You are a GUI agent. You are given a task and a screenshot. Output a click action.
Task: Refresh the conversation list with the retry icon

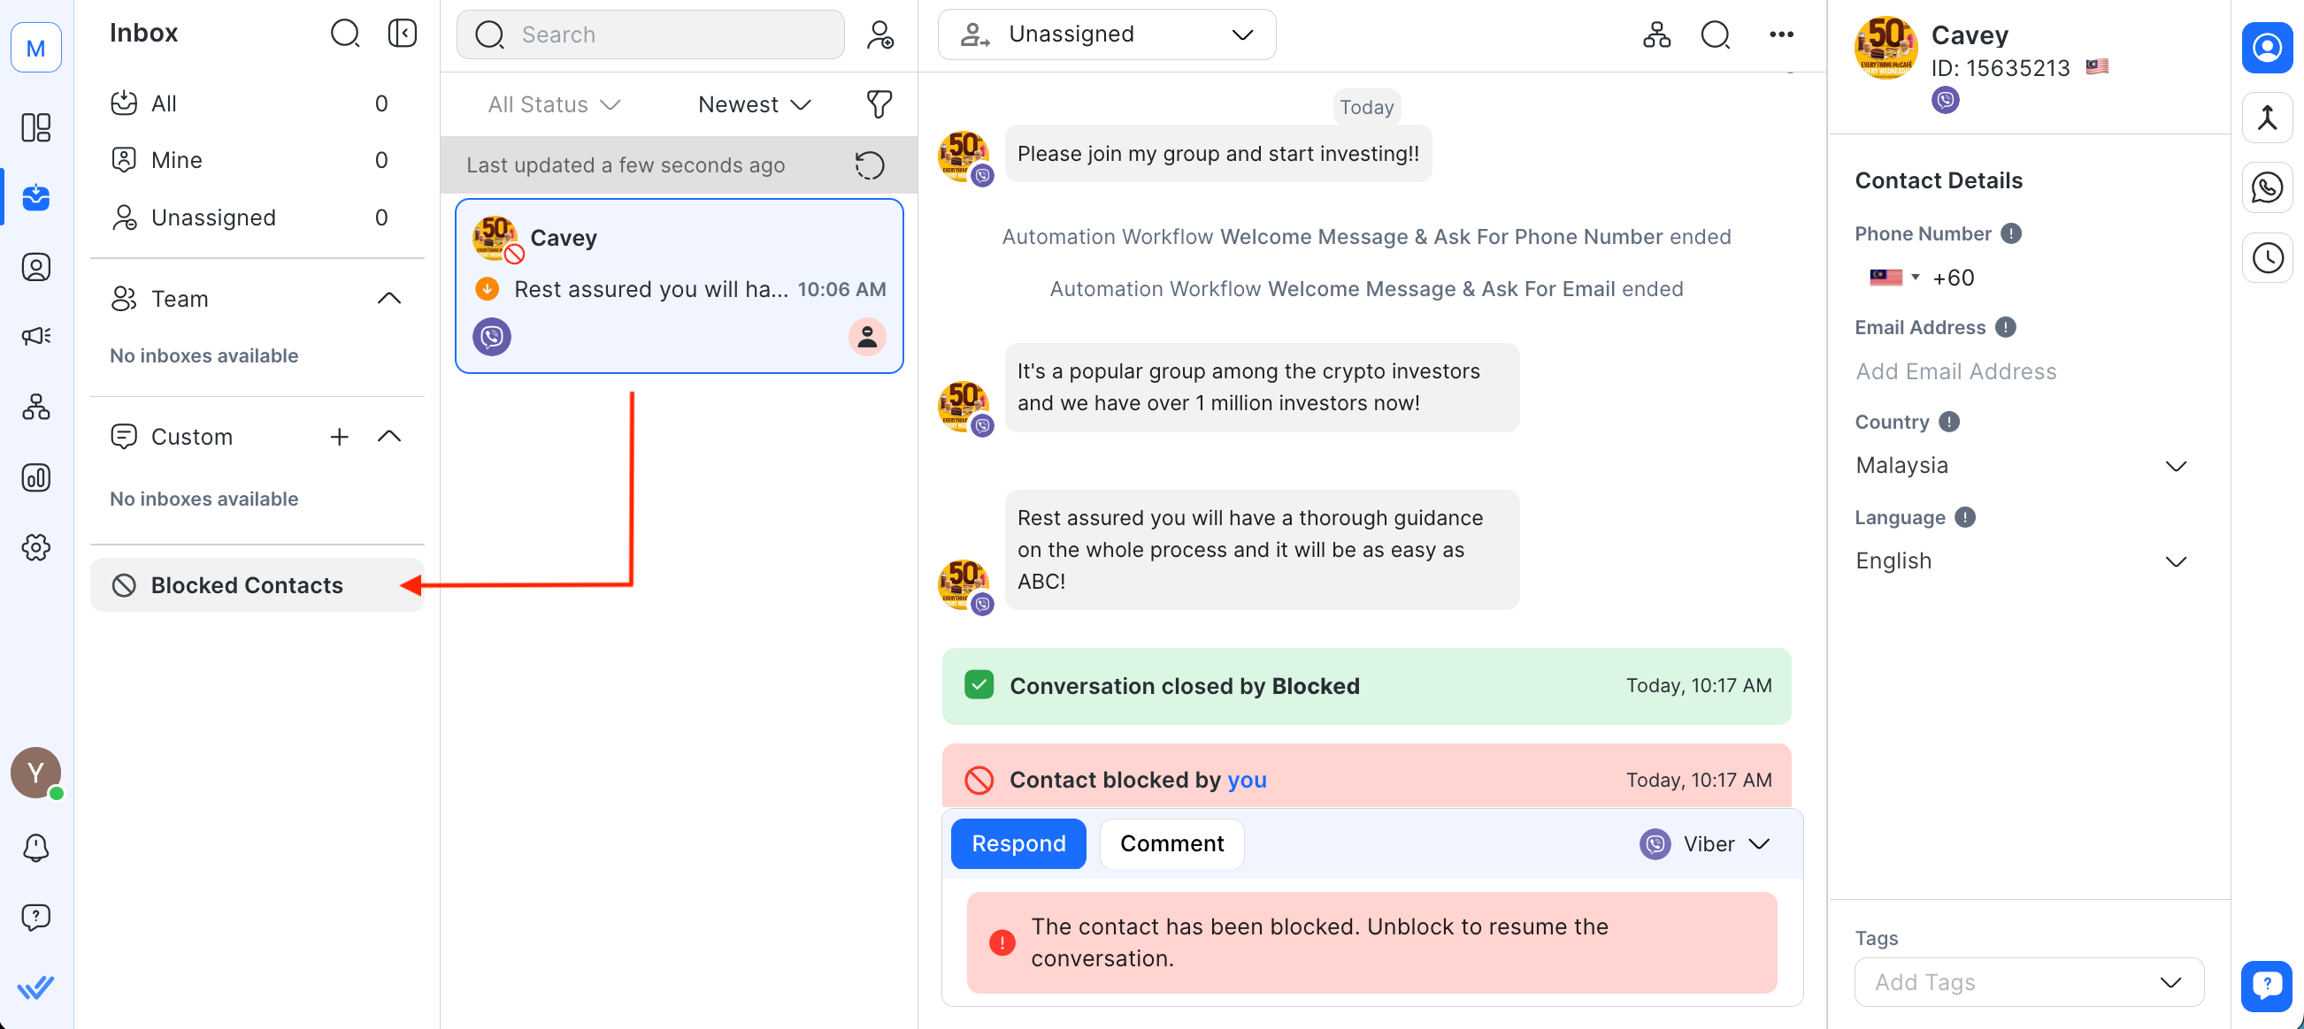click(868, 165)
